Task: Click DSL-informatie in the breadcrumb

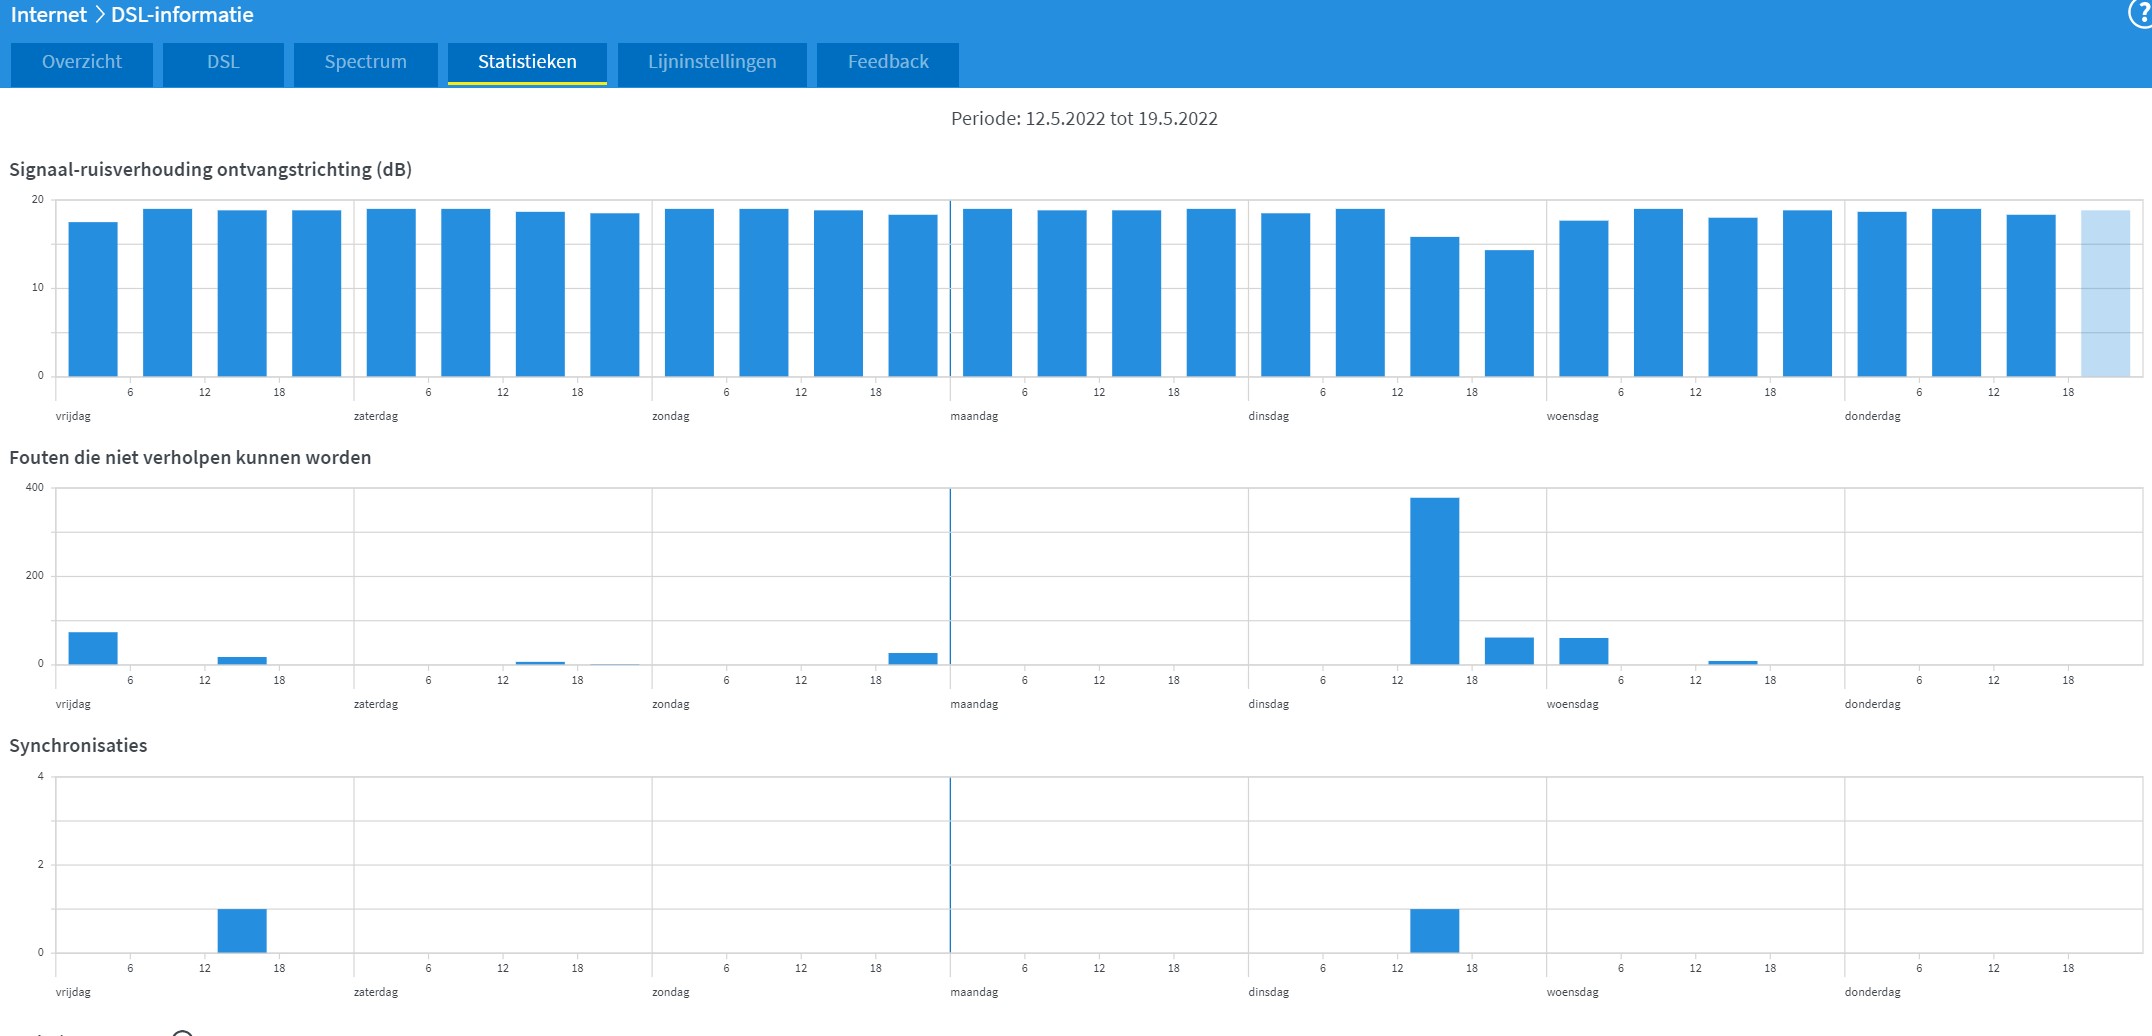Action: (x=182, y=15)
